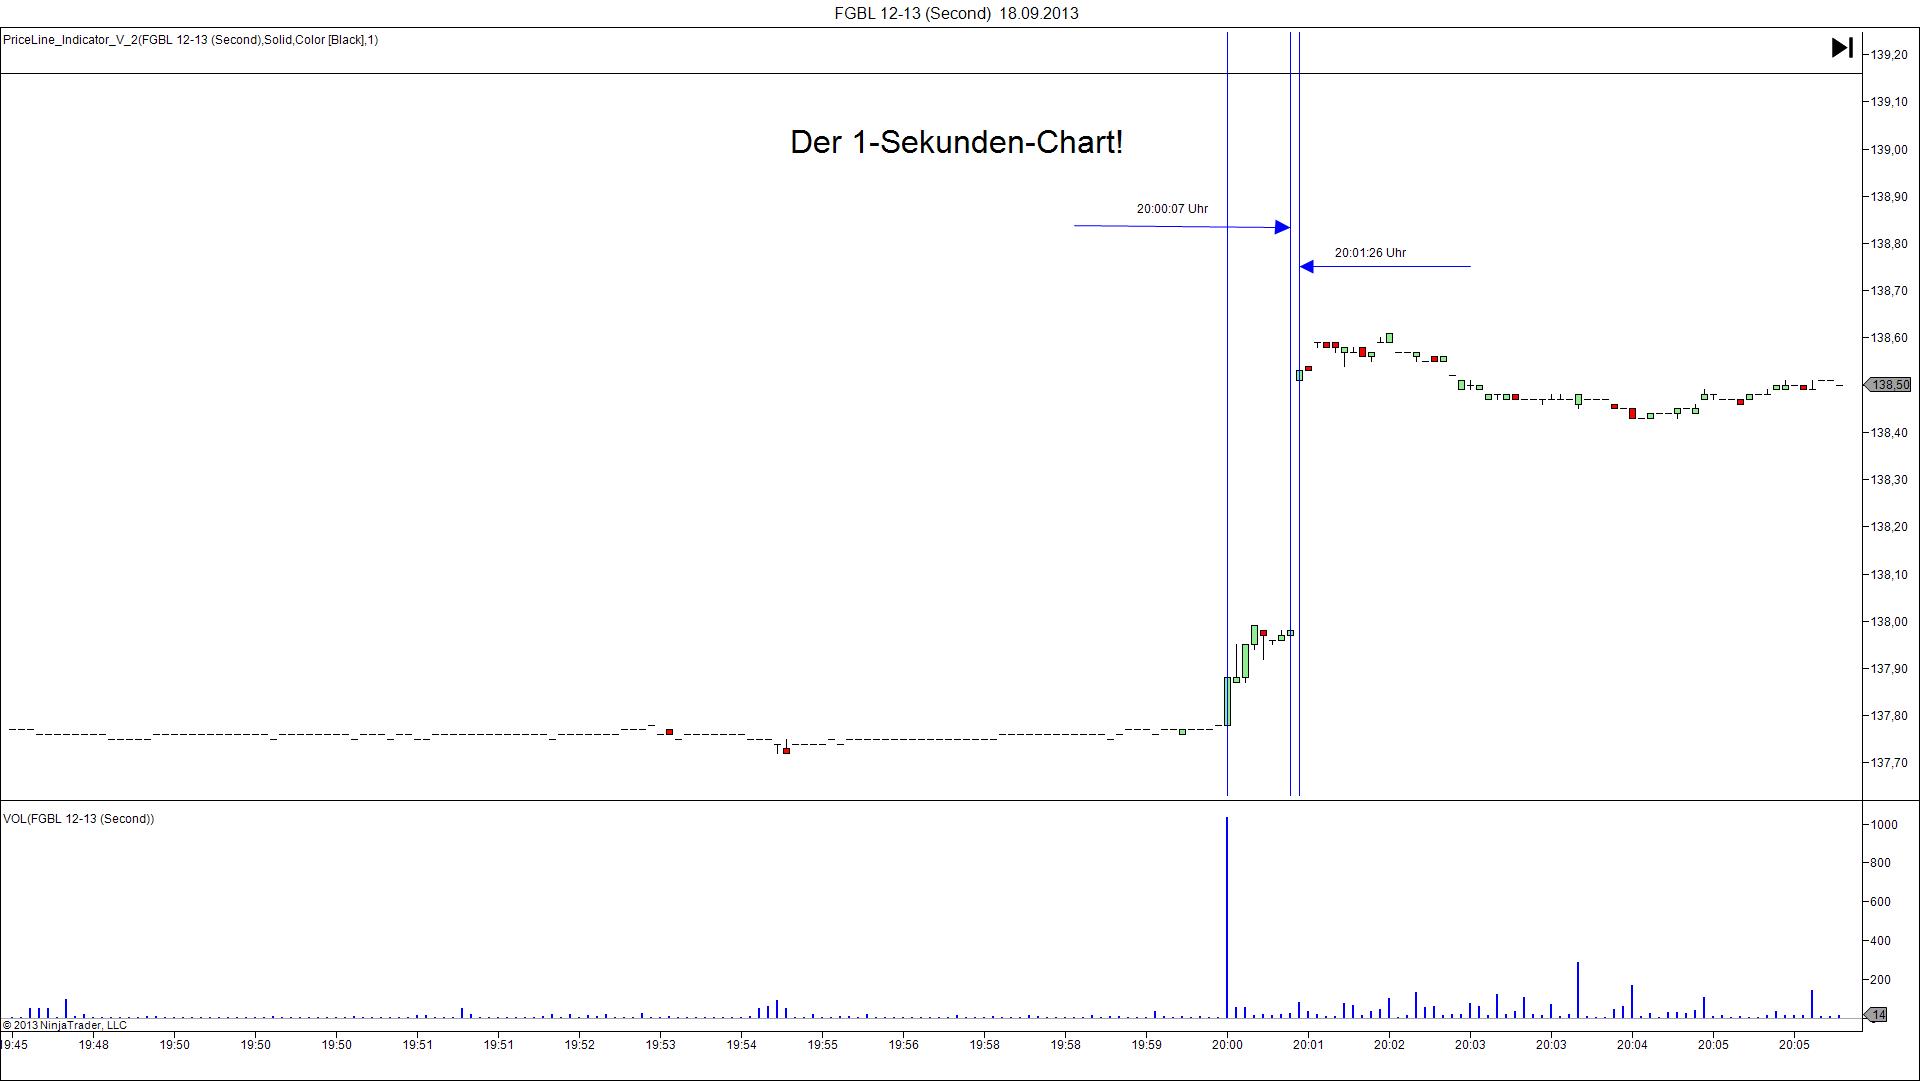The height and width of the screenshot is (1081, 1920).
Task: Select the PriceLine_Indicator_V_2 indicator label
Action: (x=190, y=40)
